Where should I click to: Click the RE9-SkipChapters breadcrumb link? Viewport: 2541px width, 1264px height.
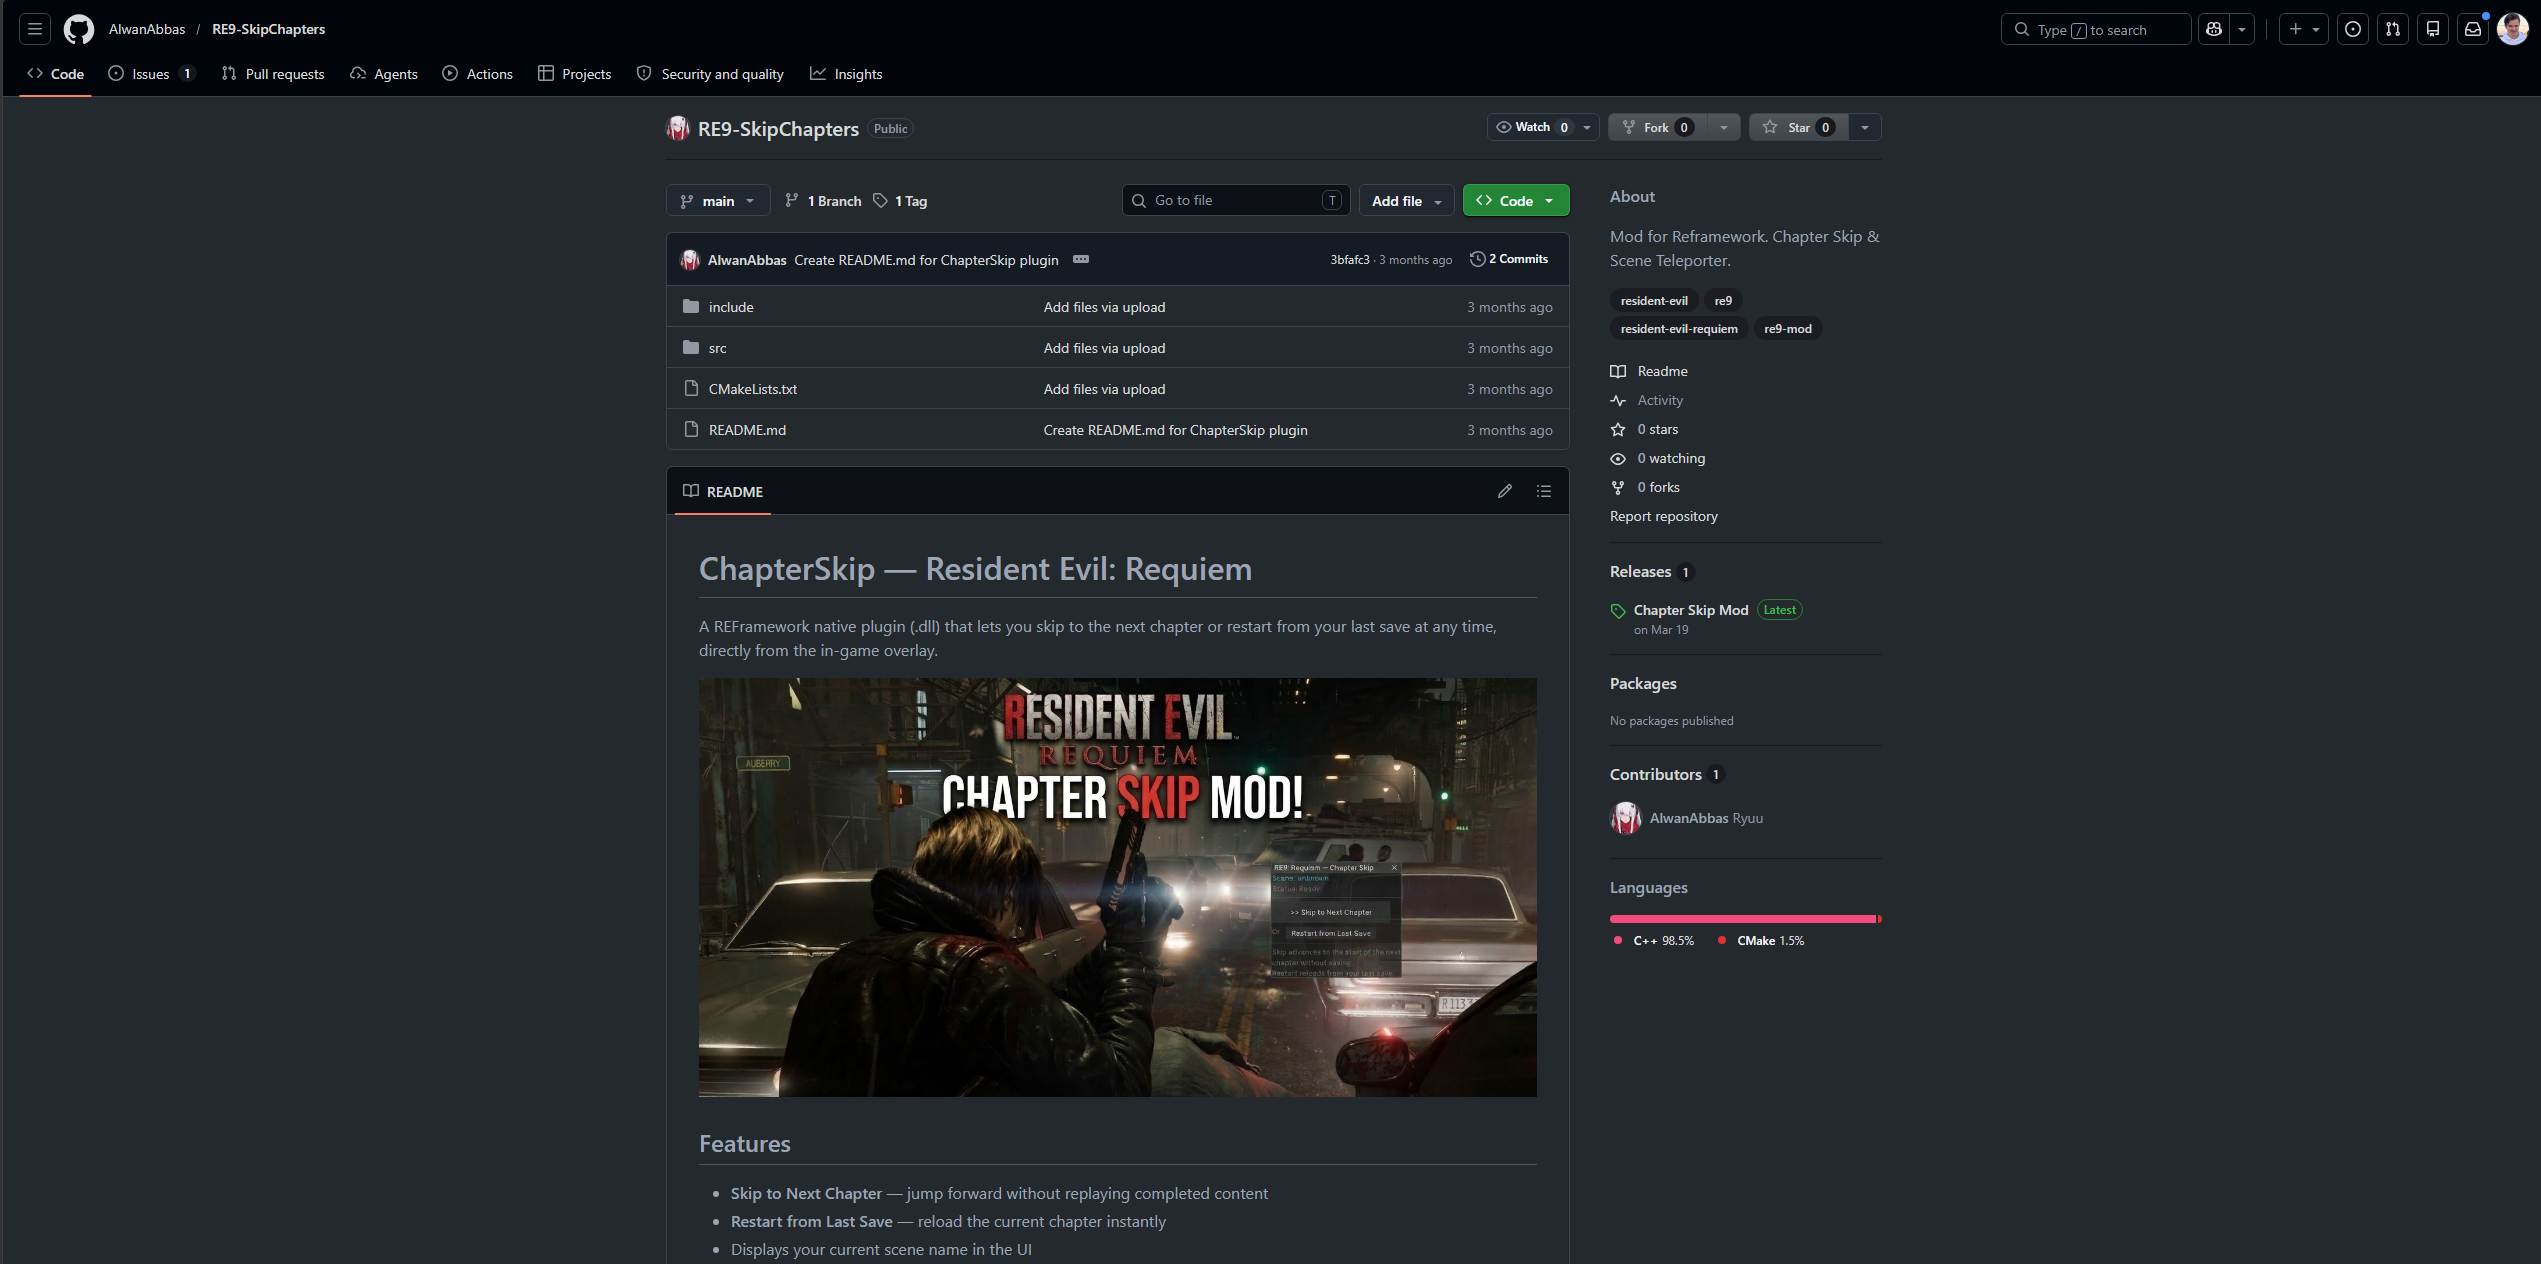pos(268,29)
